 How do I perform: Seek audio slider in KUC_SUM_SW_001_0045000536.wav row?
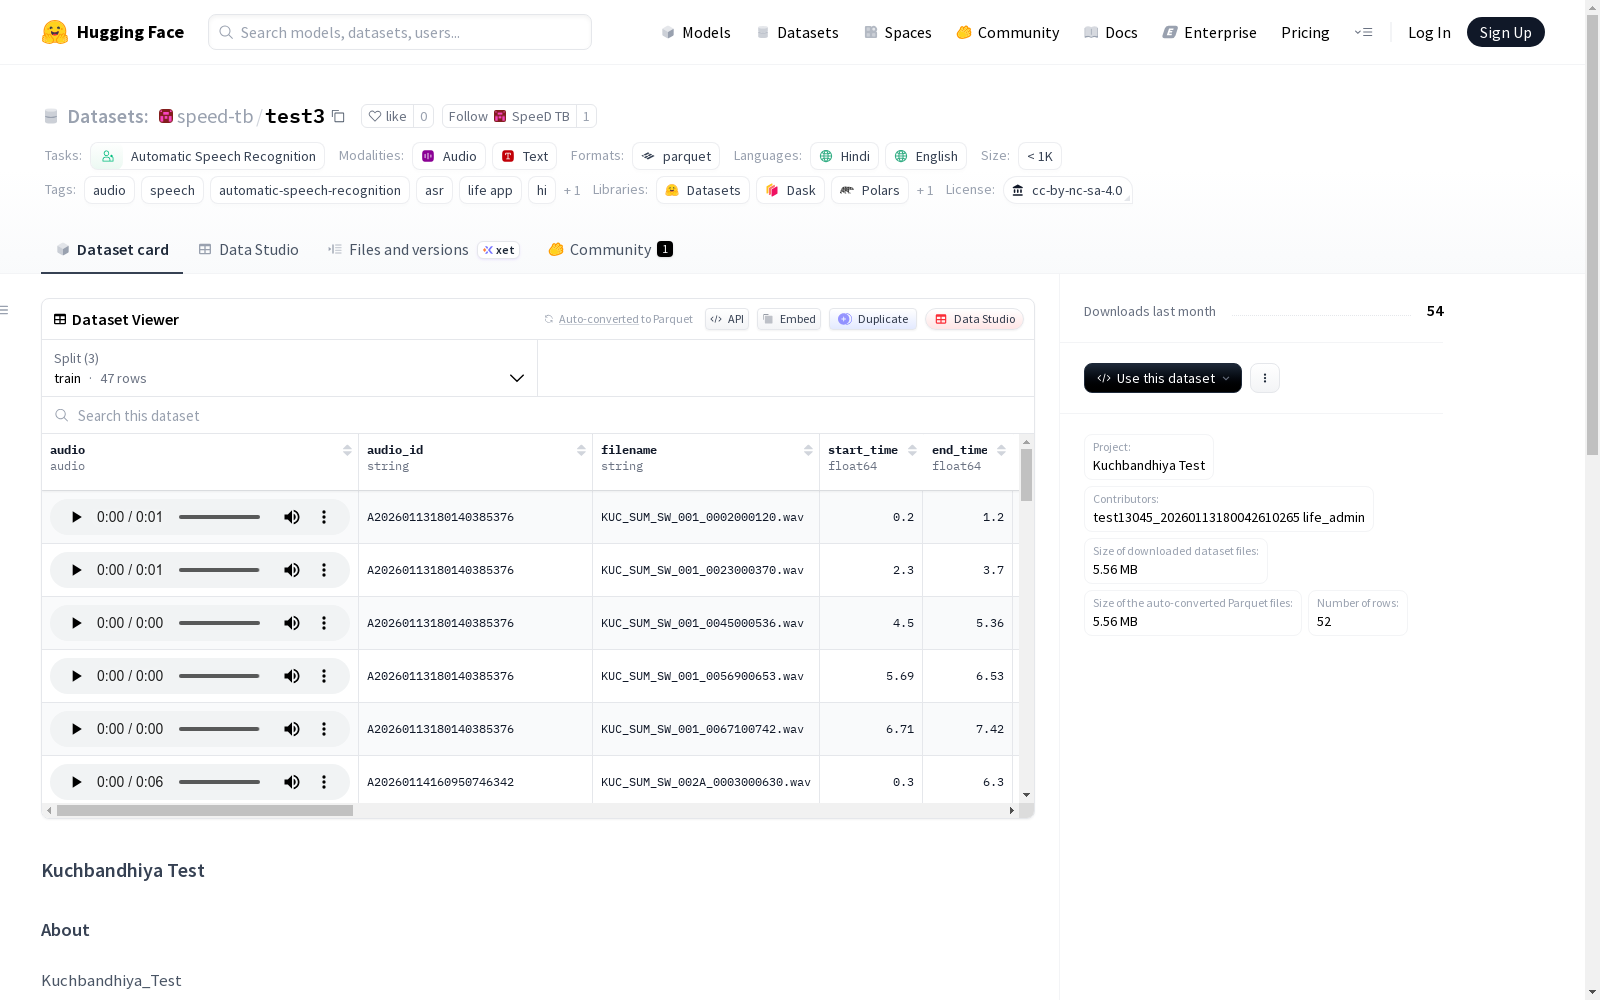[219, 623]
